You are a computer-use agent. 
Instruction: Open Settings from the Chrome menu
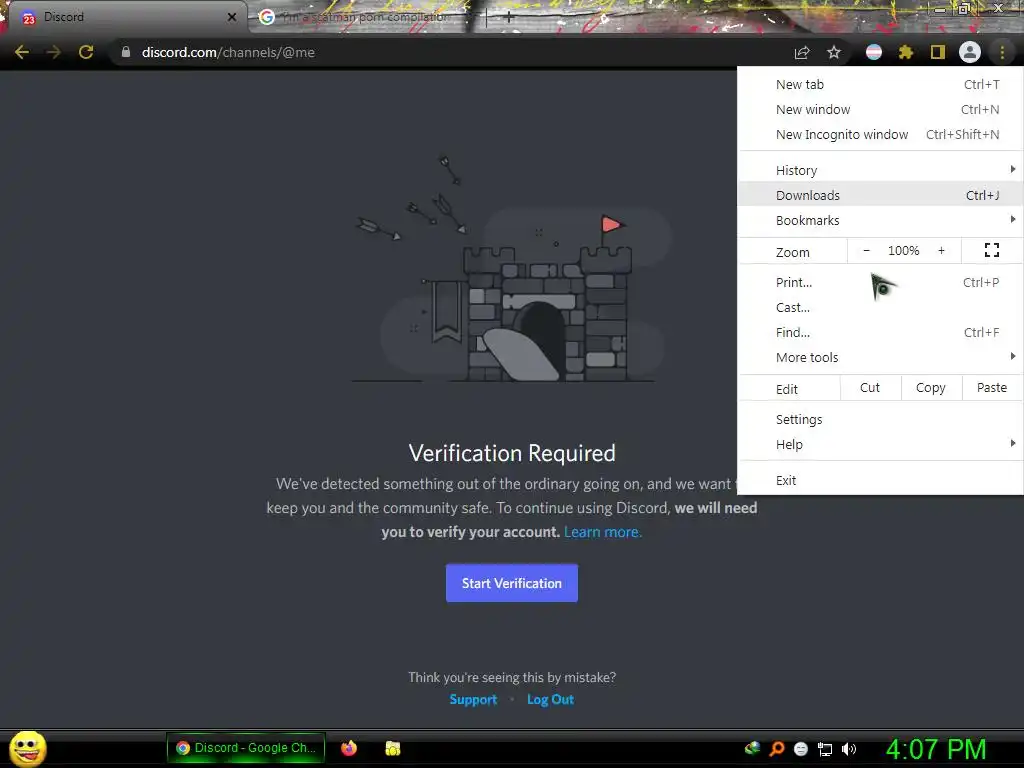tap(880, 419)
